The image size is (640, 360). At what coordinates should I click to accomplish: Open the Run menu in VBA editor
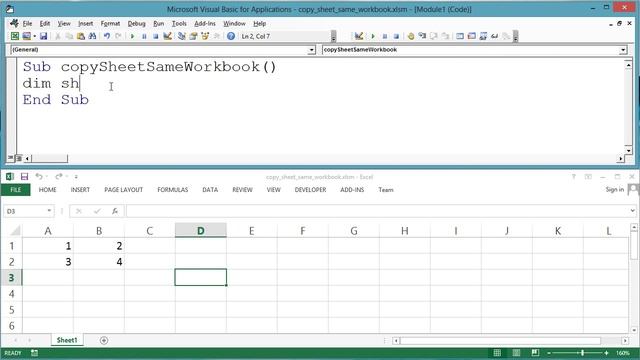(158, 24)
